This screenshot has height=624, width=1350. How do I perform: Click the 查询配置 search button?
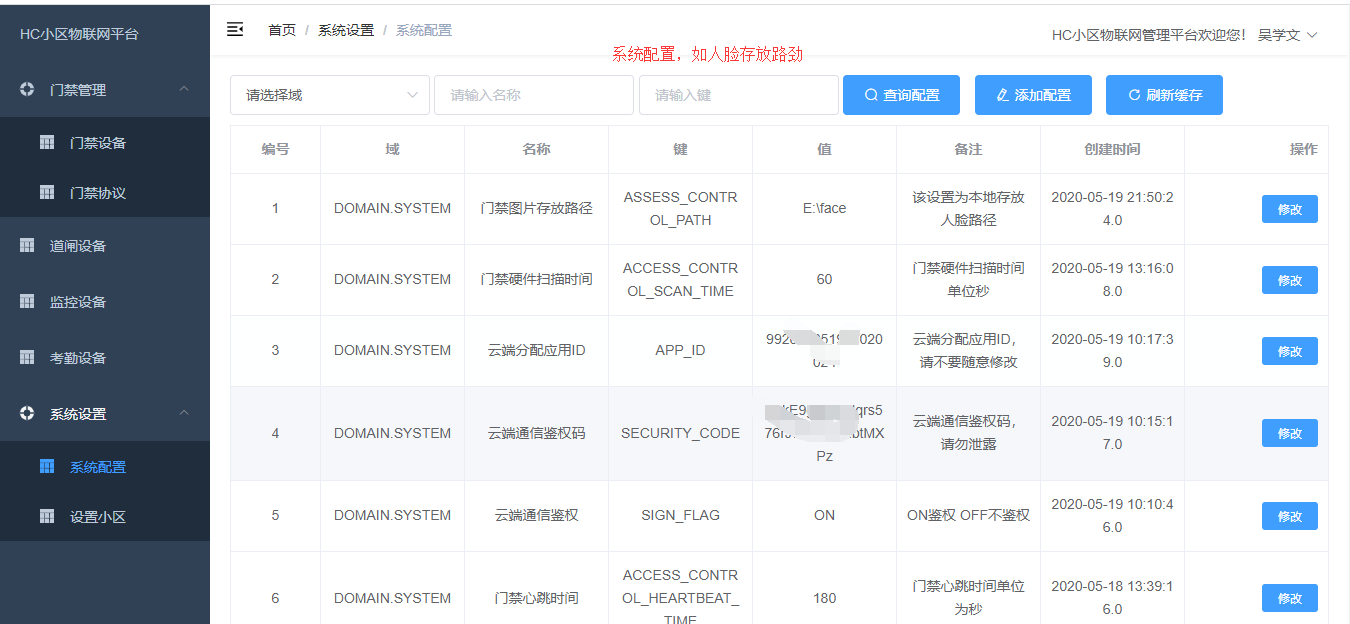pyautogui.click(x=901, y=95)
